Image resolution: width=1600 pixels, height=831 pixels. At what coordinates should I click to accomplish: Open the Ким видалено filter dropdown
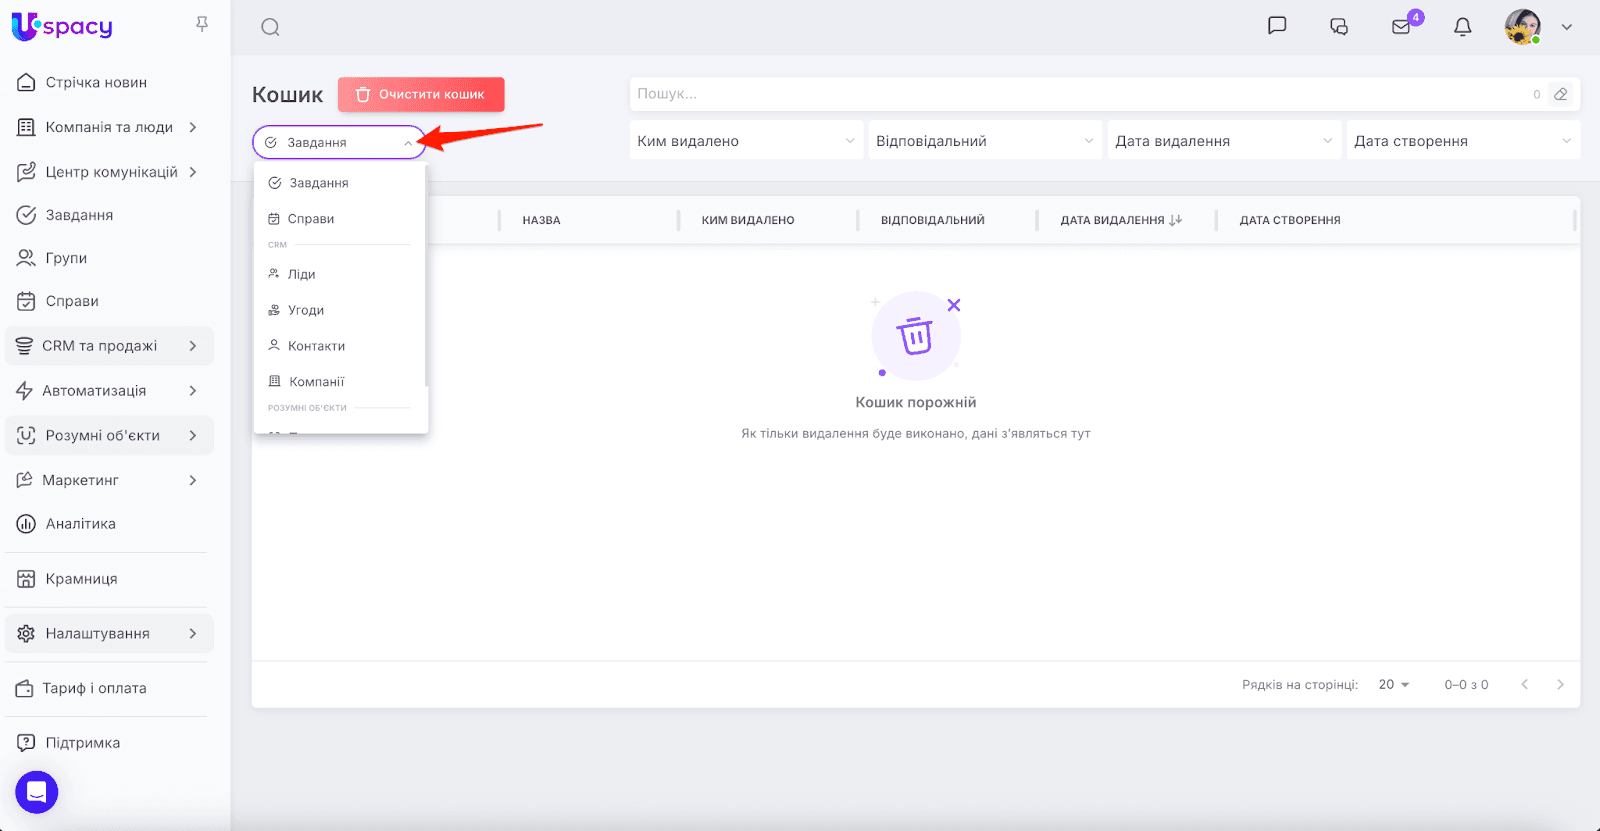click(x=747, y=141)
